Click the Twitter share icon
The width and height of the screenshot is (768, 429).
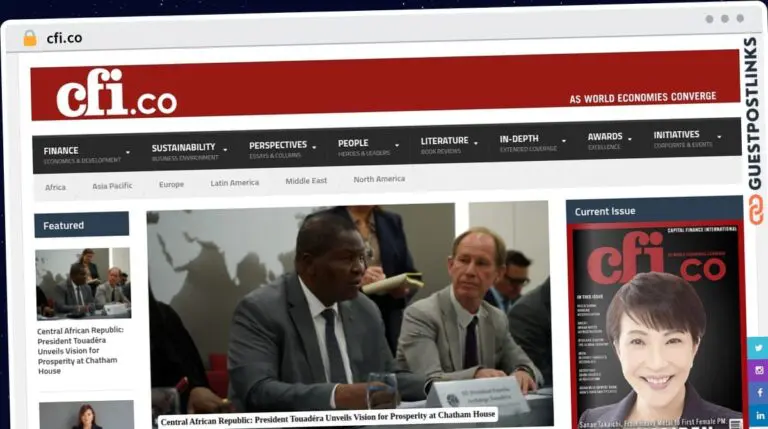758,347
